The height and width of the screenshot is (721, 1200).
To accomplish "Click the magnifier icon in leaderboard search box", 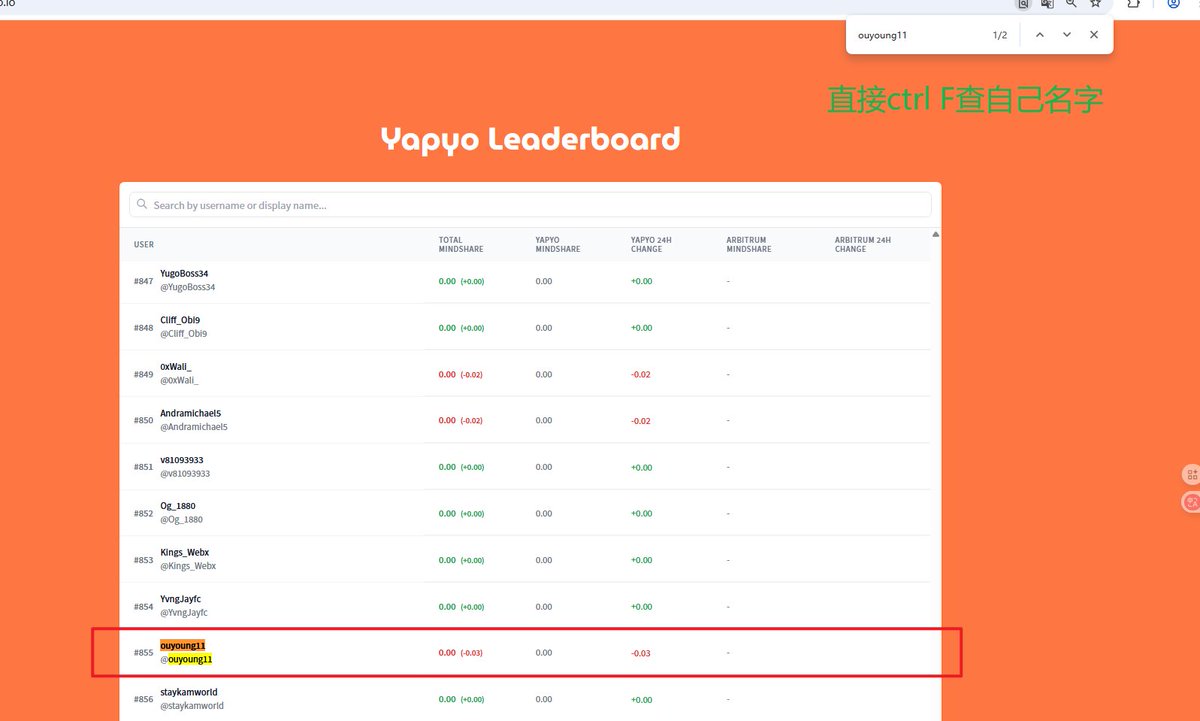I will (143, 205).
